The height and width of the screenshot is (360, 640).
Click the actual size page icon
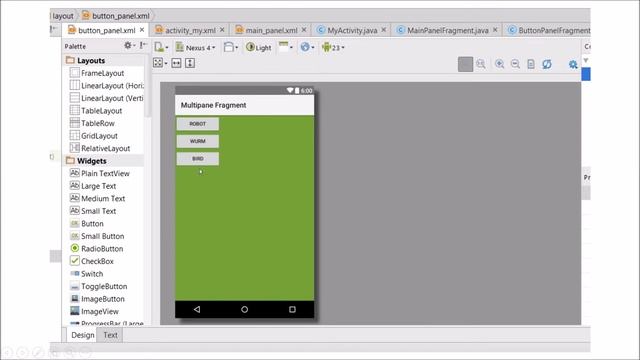pyautogui.click(x=531, y=64)
